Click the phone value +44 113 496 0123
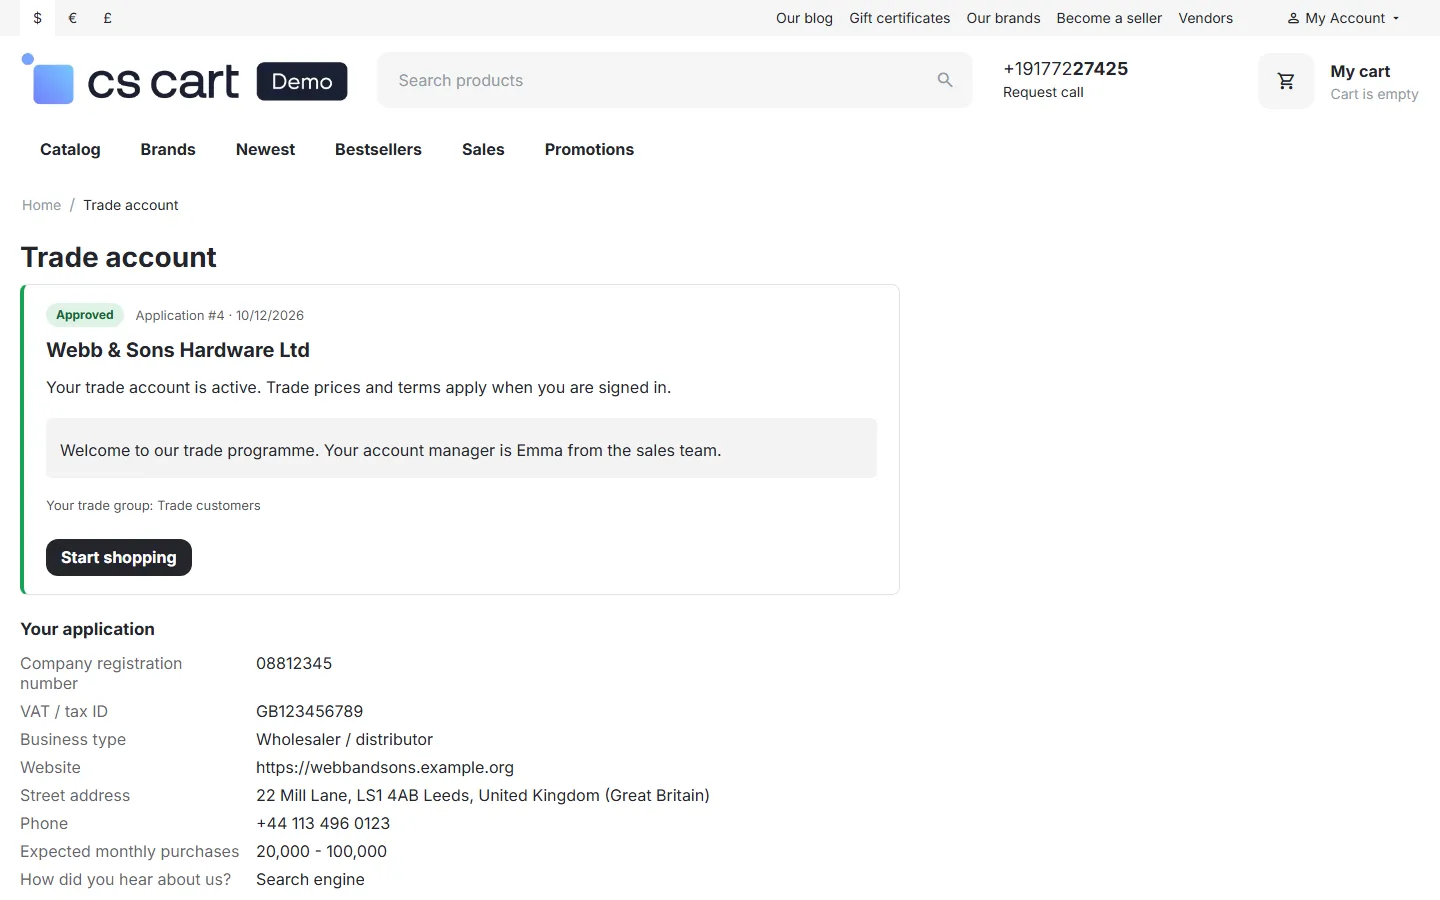The height and width of the screenshot is (900, 1440). (x=323, y=823)
